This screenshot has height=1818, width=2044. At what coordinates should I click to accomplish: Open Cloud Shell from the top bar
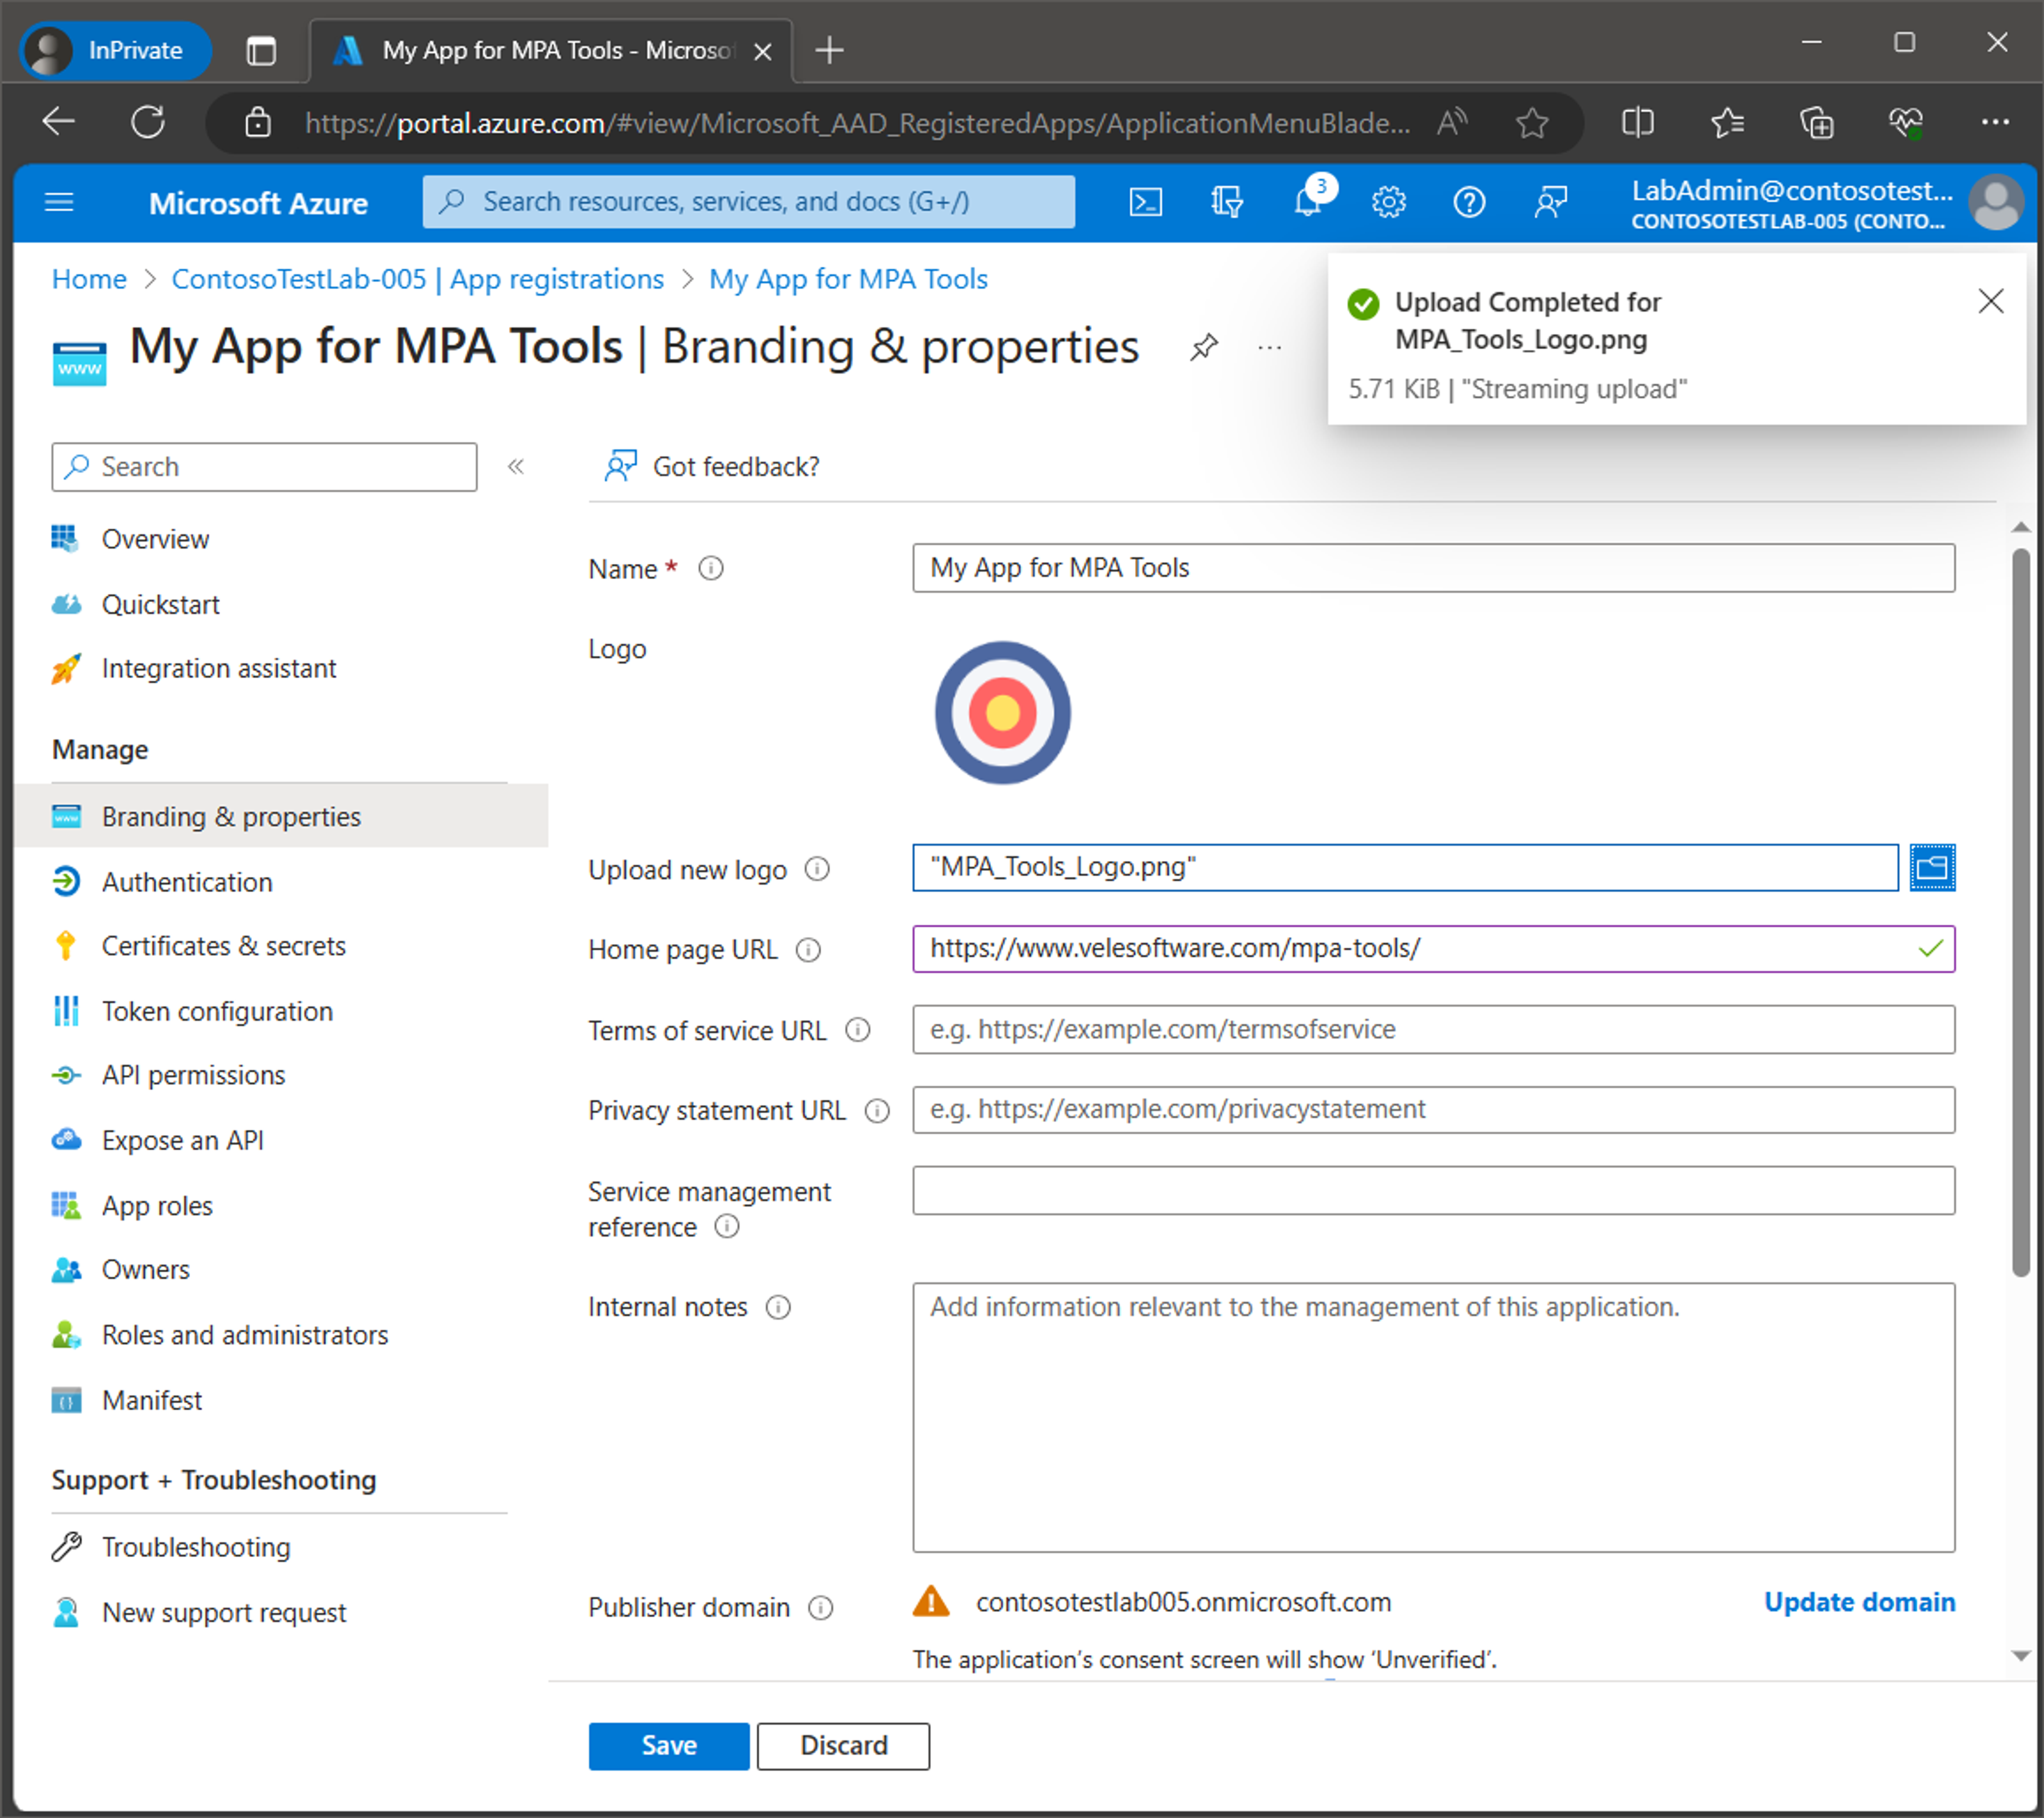coord(1145,203)
